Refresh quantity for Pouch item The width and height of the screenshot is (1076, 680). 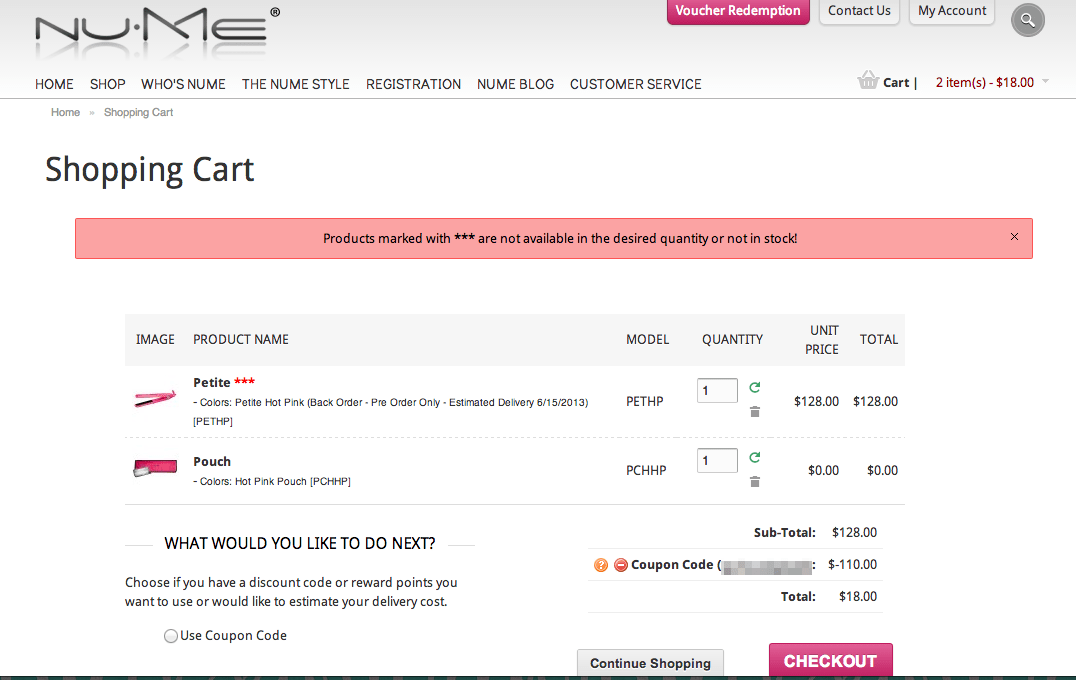pyautogui.click(x=755, y=458)
